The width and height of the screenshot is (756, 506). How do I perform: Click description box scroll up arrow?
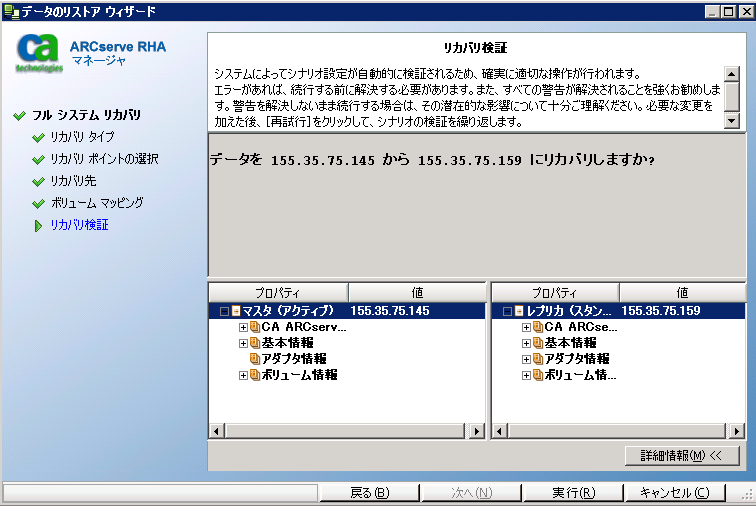pos(731,74)
